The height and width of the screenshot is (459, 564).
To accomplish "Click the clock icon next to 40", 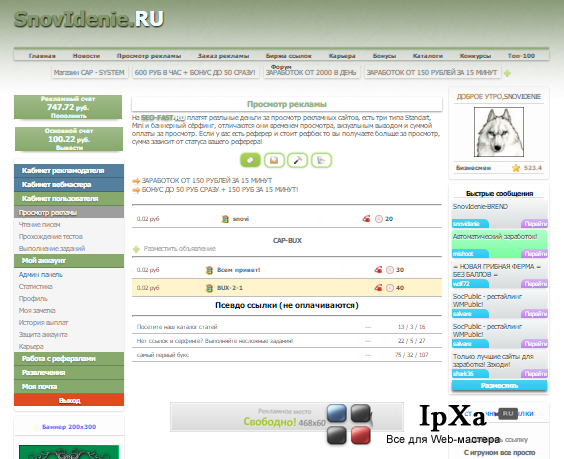I will tap(390, 288).
